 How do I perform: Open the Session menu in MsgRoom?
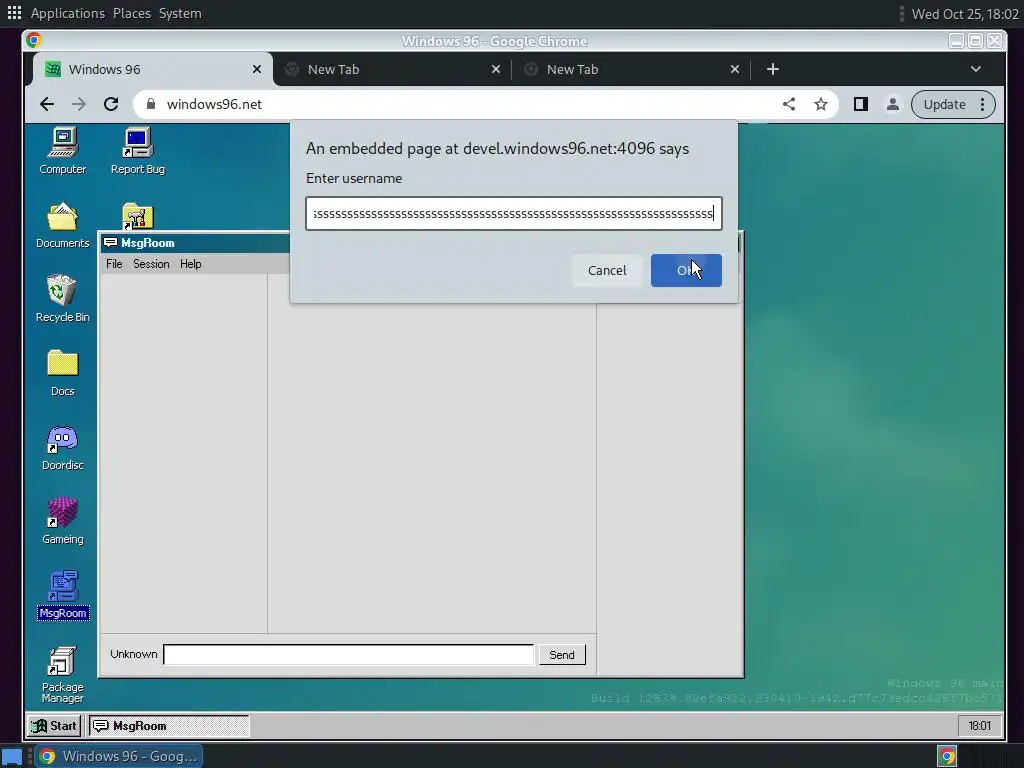pyautogui.click(x=151, y=264)
